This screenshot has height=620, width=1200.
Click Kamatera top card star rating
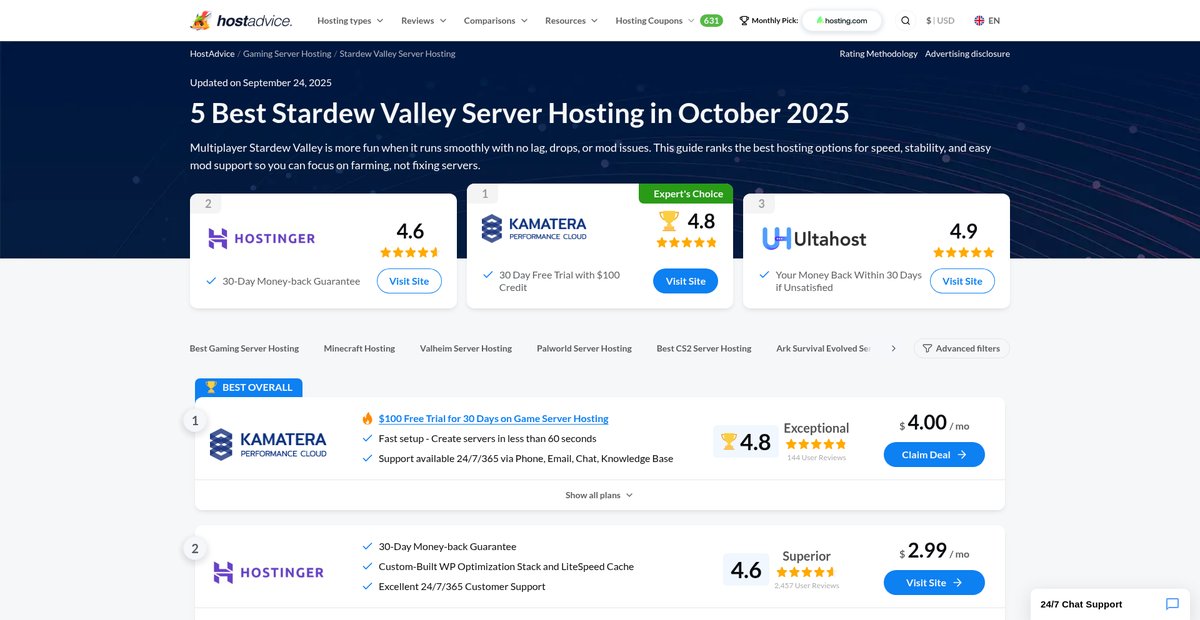tap(687, 242)
